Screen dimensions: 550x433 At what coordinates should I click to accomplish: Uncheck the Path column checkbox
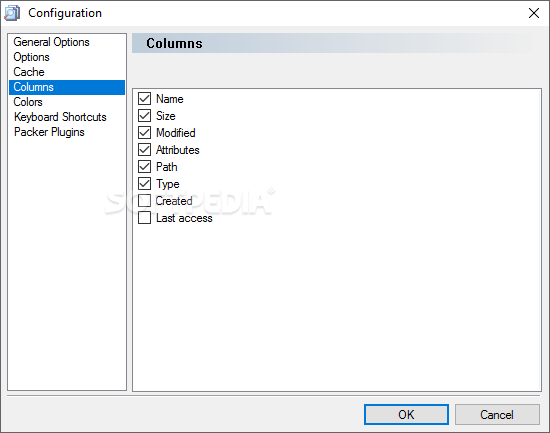pyautogui.click(x=145, y=167)
